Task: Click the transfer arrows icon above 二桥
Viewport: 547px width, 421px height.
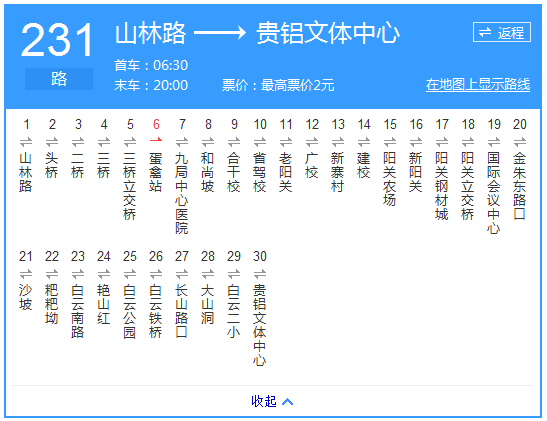Action: tap(78, 142)
